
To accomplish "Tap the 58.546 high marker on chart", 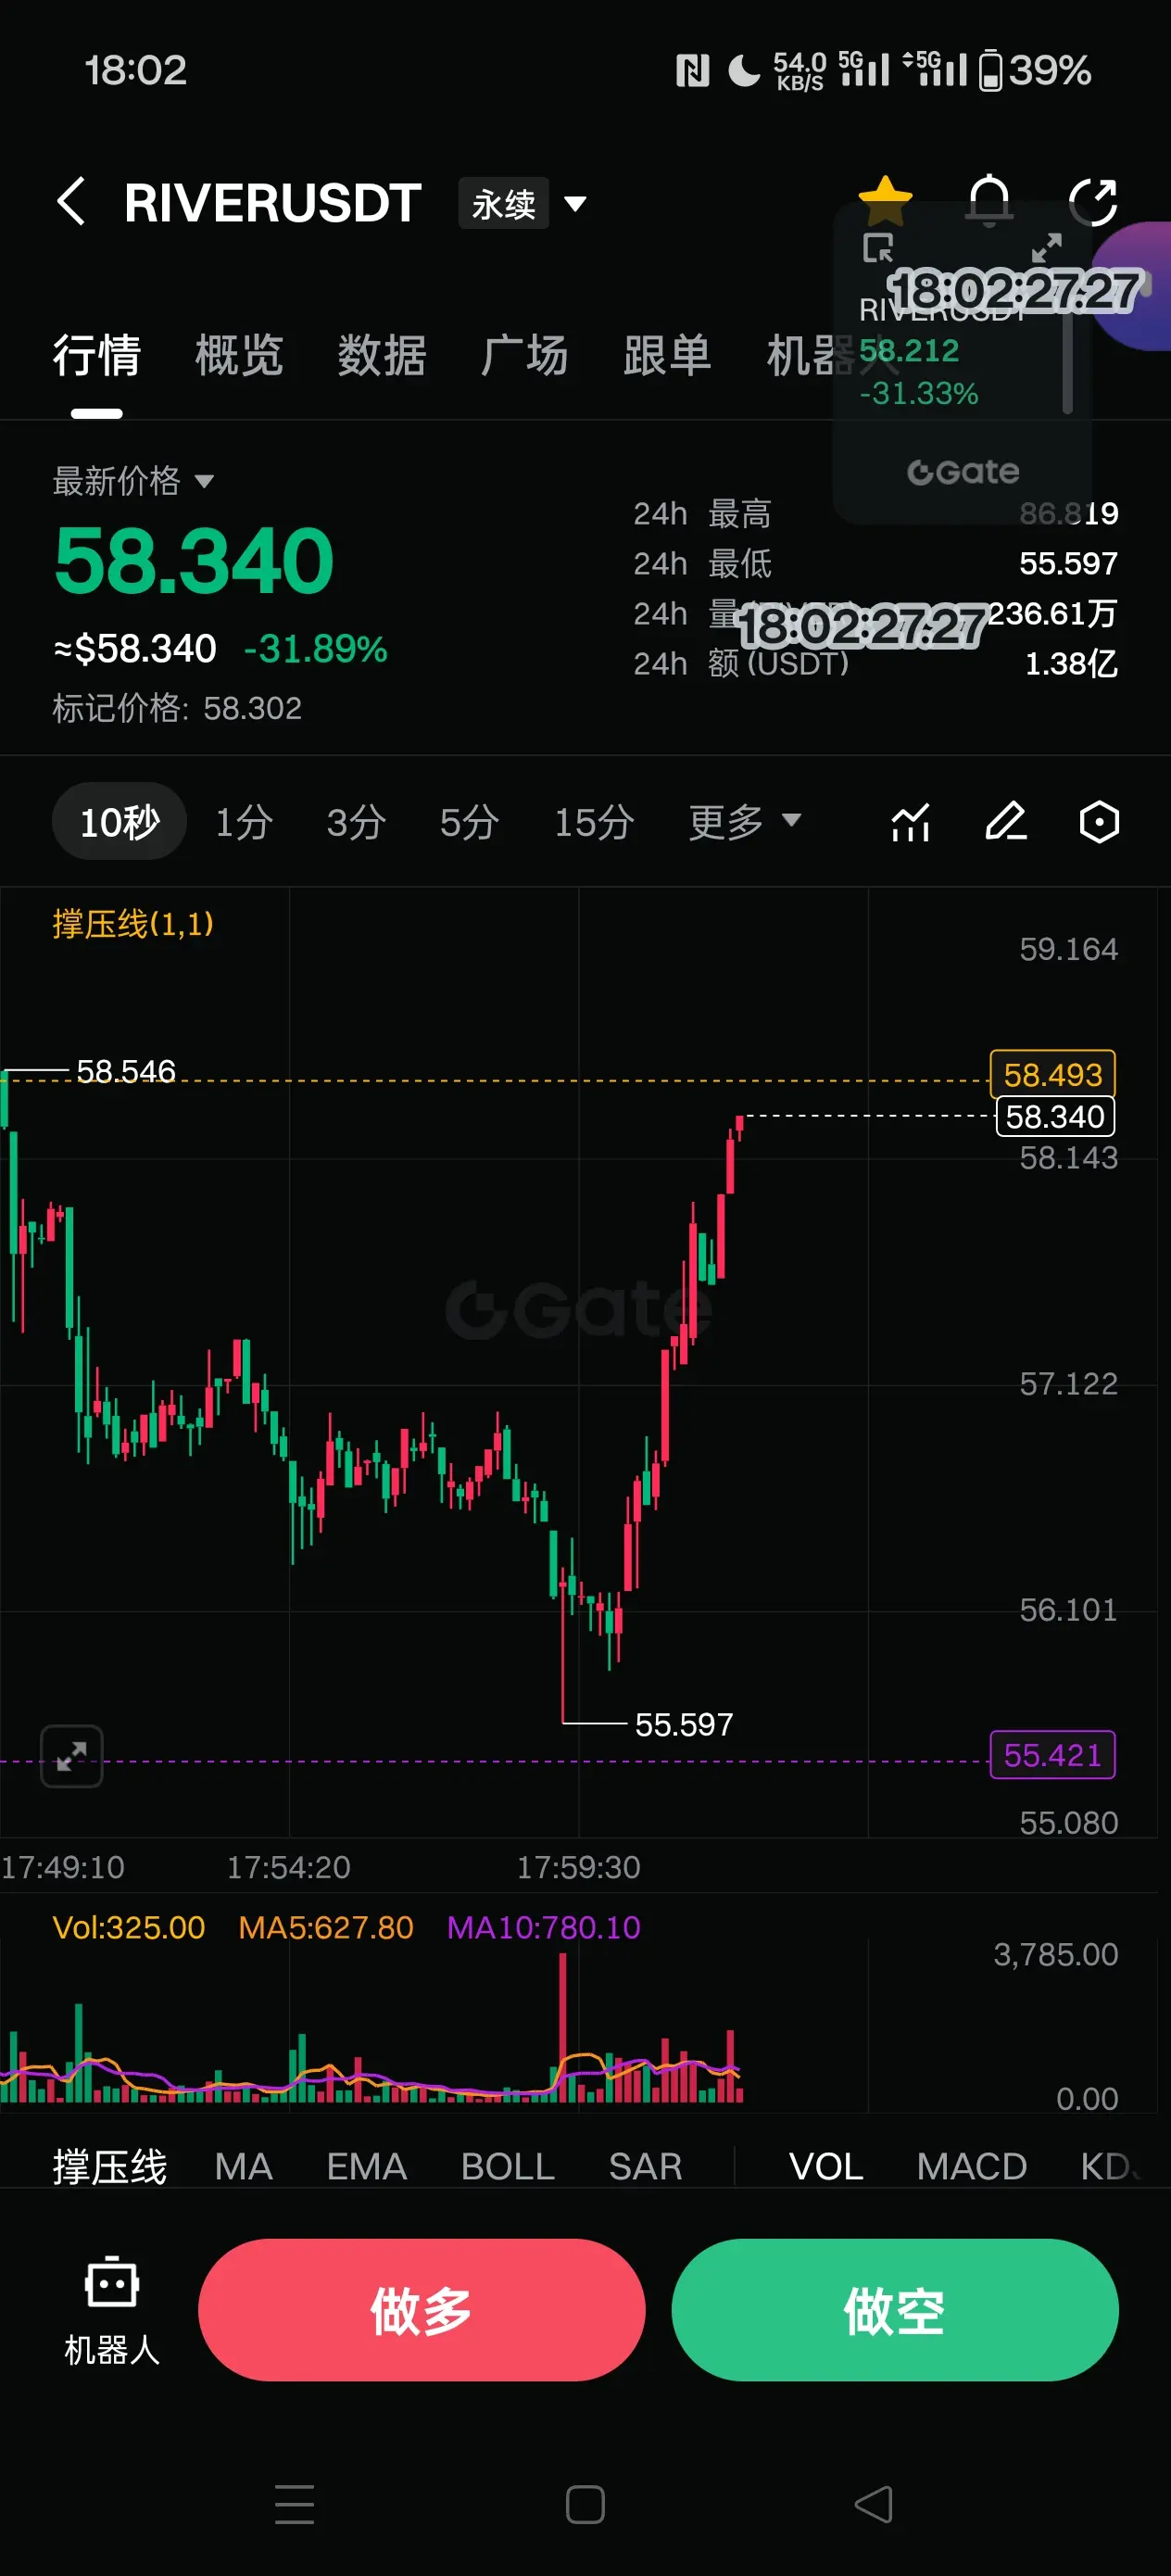I will point(126,1071).
